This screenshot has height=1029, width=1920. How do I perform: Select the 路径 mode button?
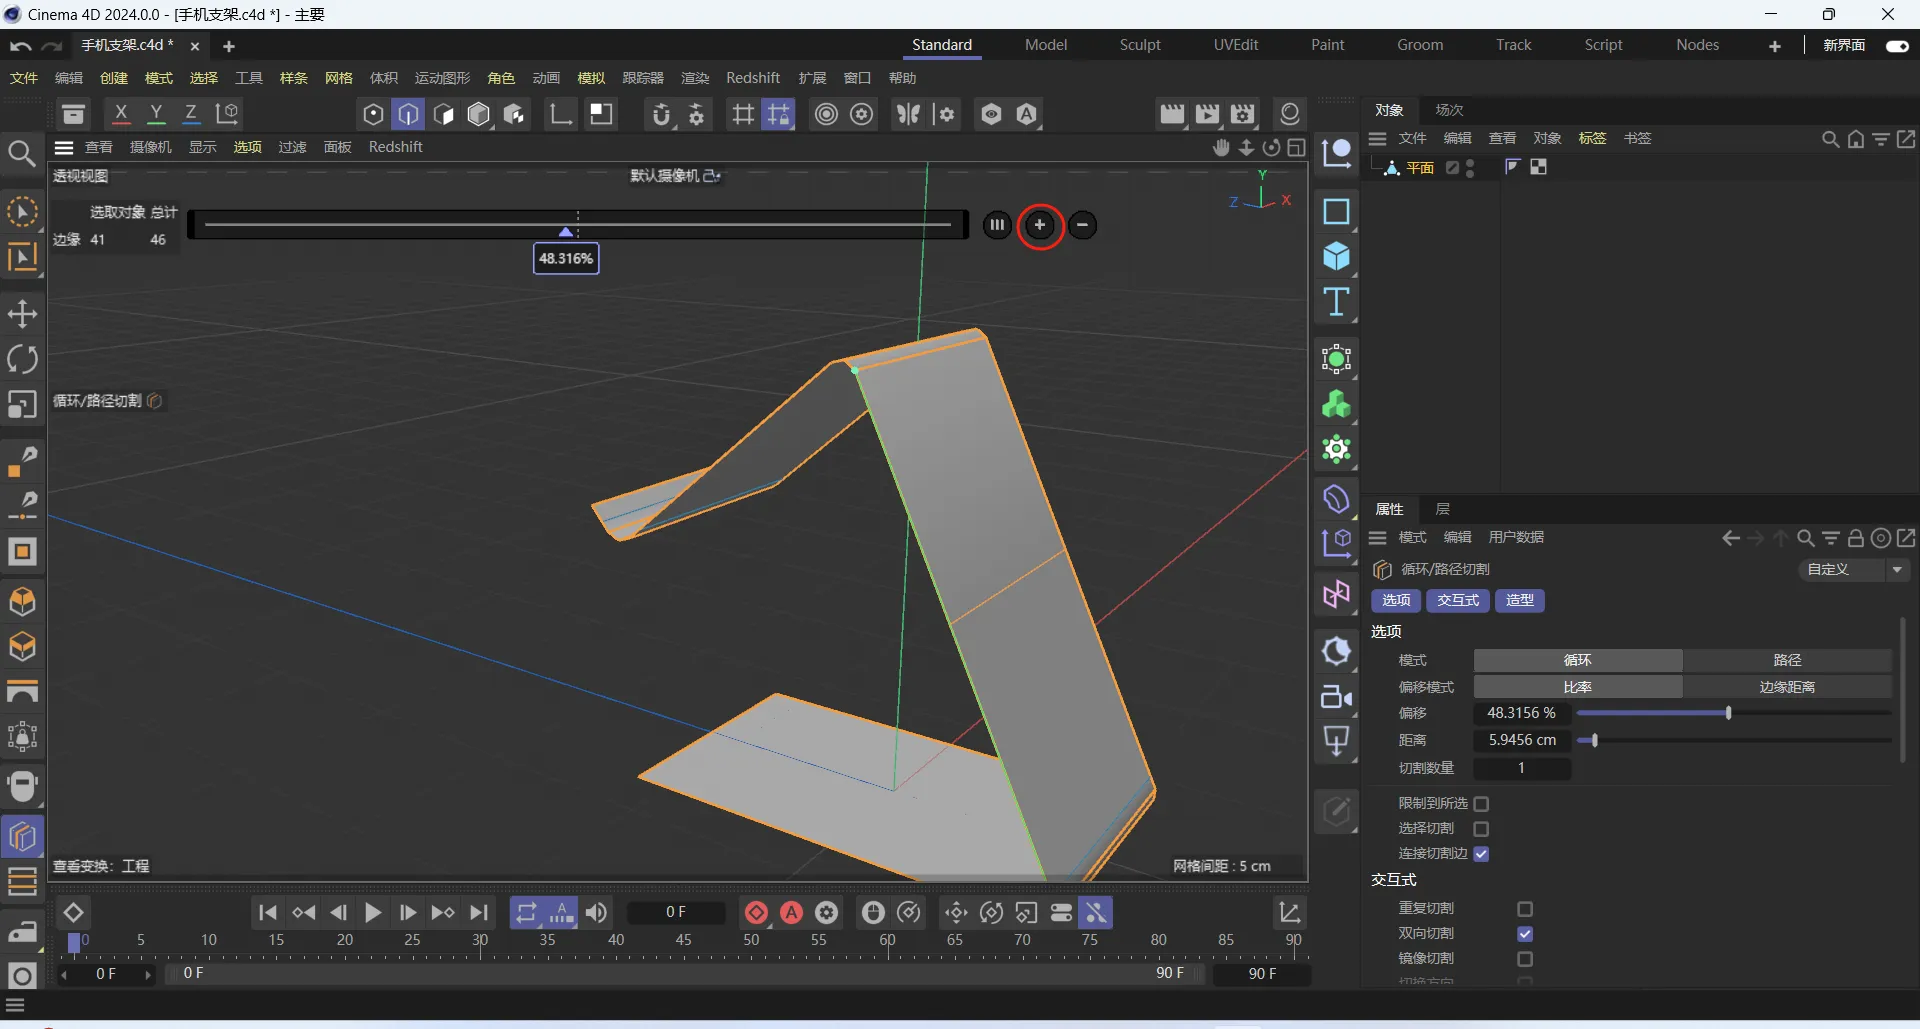(x=1786, y=660)
